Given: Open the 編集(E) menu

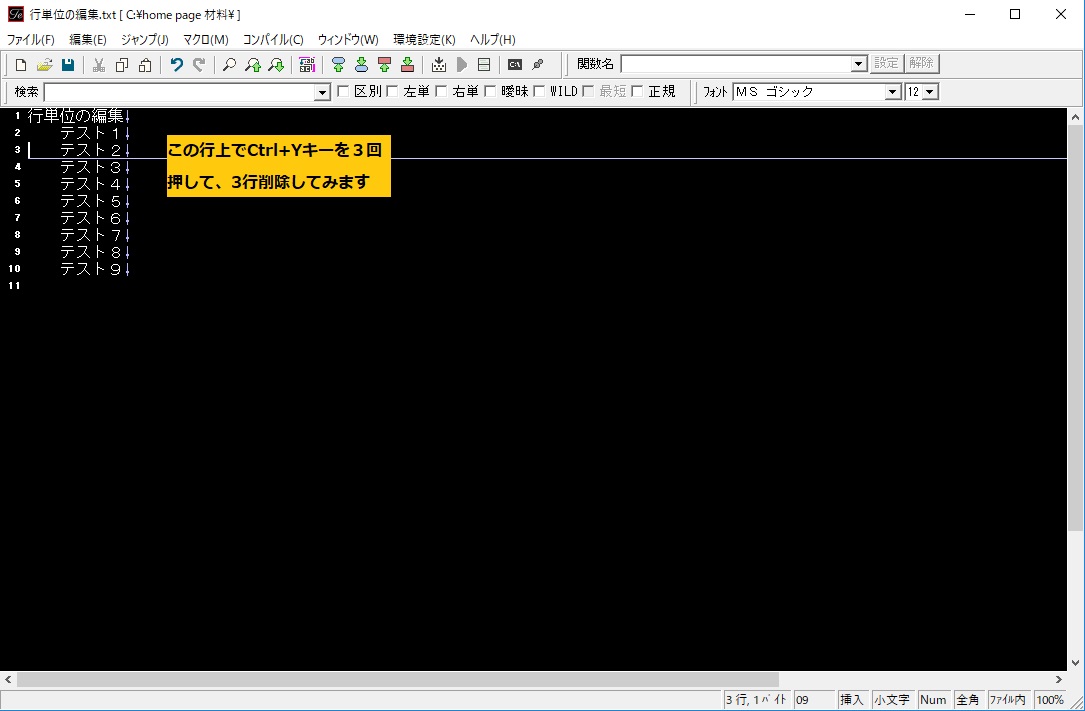Looking at the screenshot, I should click(87, 40).
